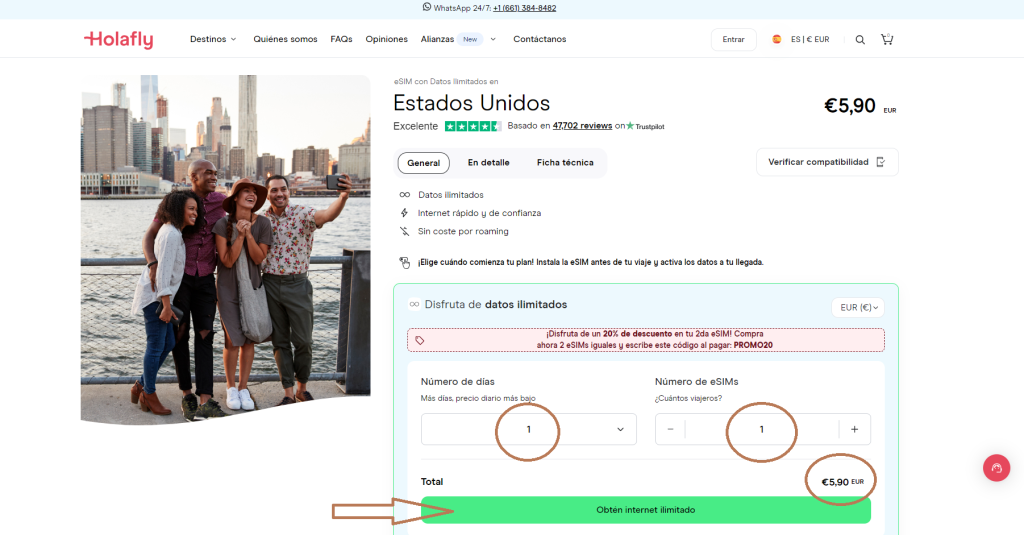Switch to the Ficha técnica tab
This screenshot has width=1024, height=535.
[x=564, y=163]
